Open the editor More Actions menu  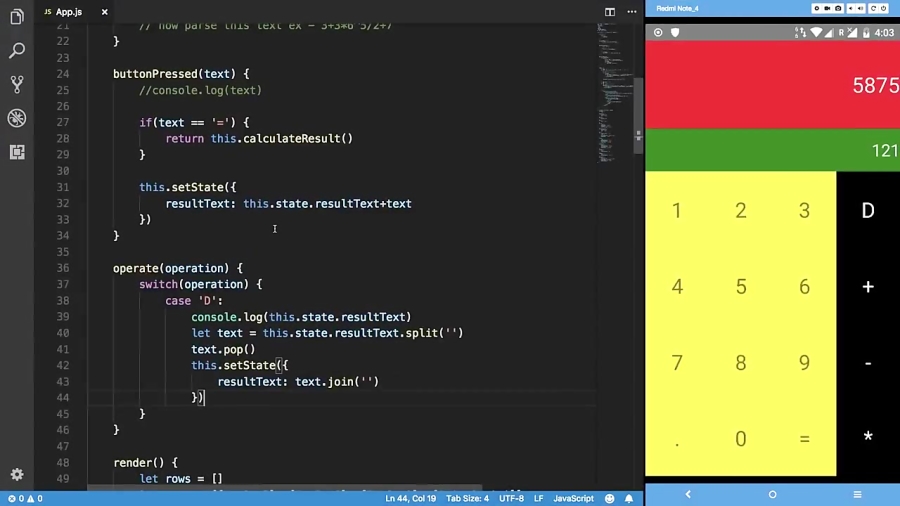tap(631, 11)
